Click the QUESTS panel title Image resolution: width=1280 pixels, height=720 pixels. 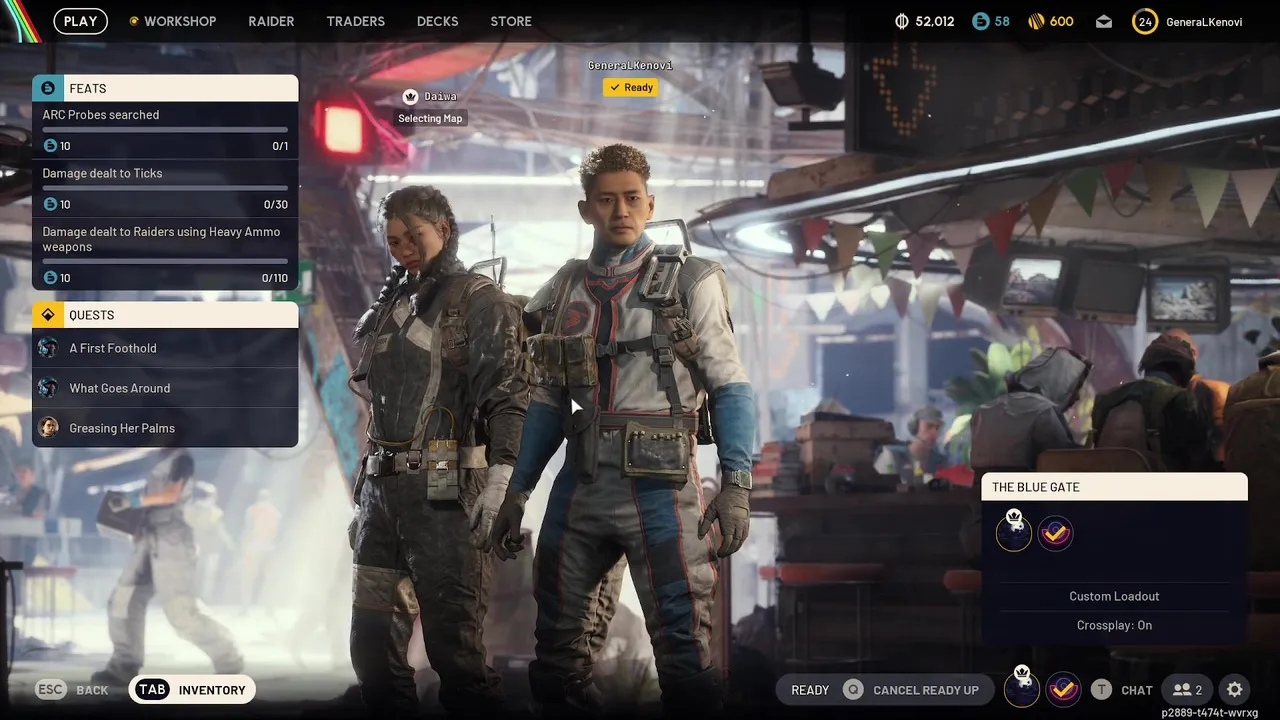pos(91,315)
